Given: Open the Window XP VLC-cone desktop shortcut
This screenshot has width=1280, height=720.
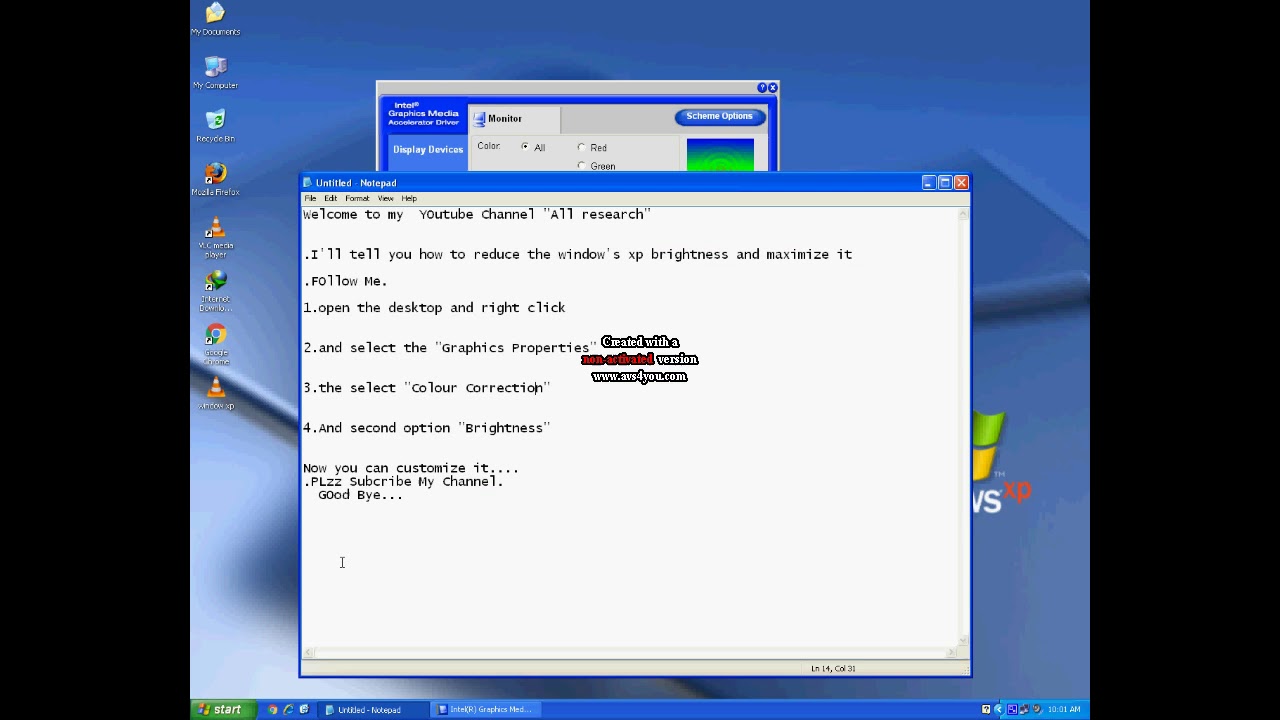Looking at the screenshot, I should tap(215, 393).
